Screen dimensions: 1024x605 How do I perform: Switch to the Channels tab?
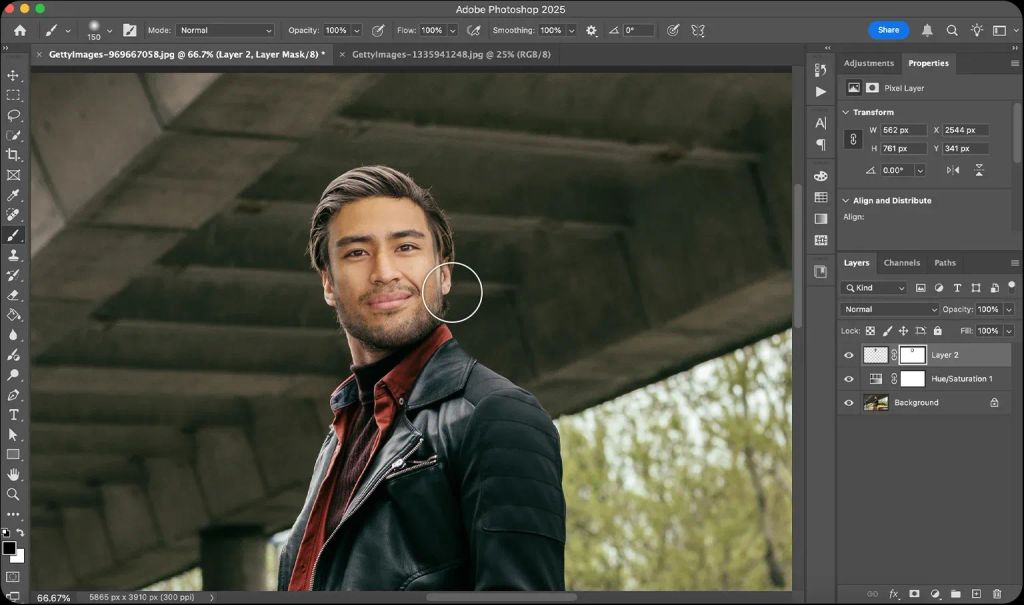(901, 263)
